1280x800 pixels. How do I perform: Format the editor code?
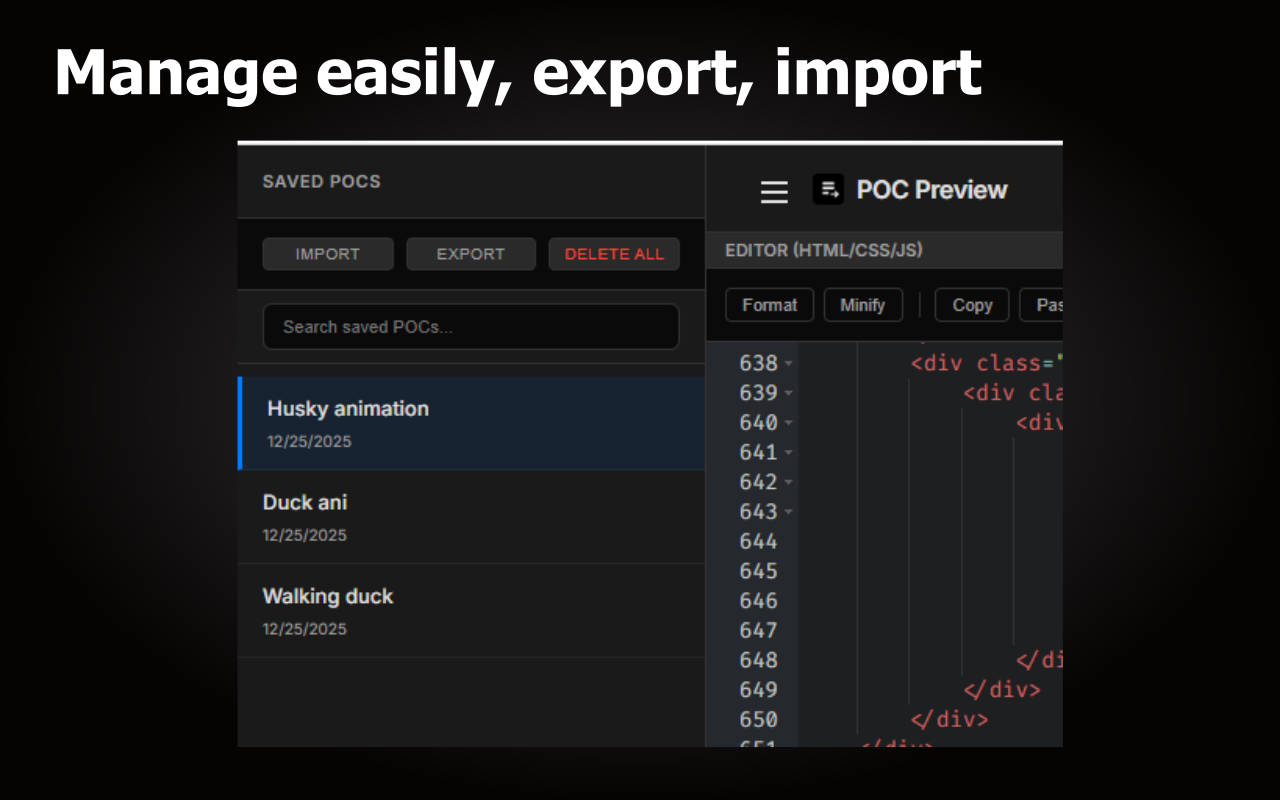(769, 305)
